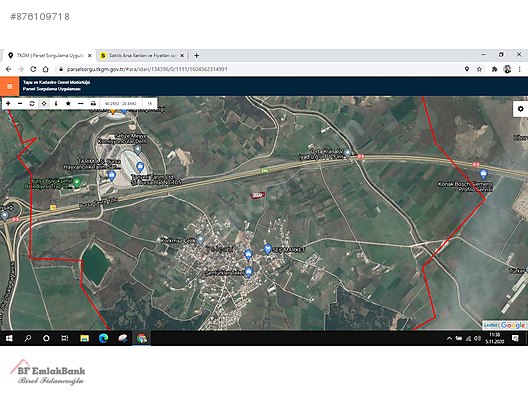Select the crosshair parcel query tool
The width and height of the screenshot is (528, 396).
44,103
